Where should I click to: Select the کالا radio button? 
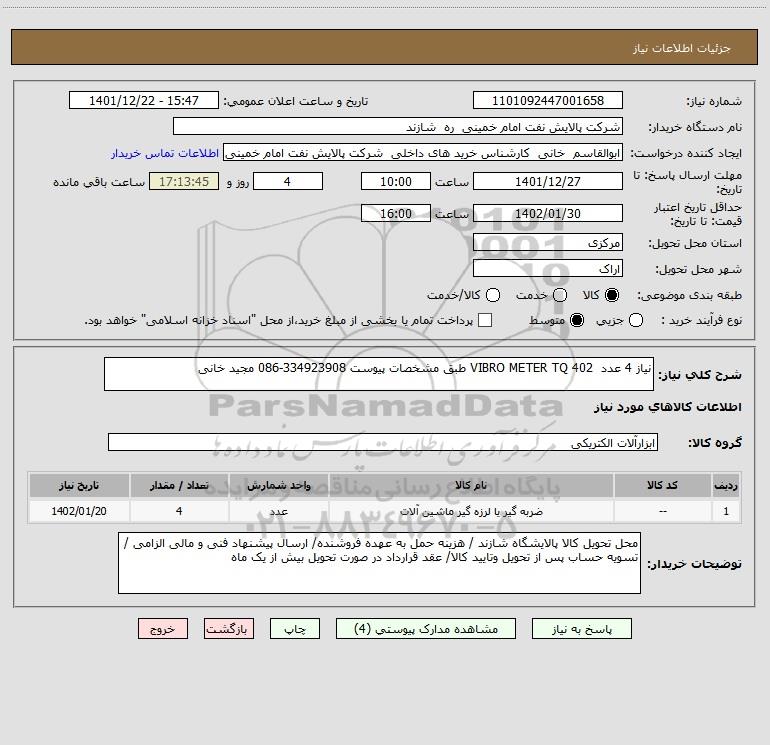click(x=612, y=295)
